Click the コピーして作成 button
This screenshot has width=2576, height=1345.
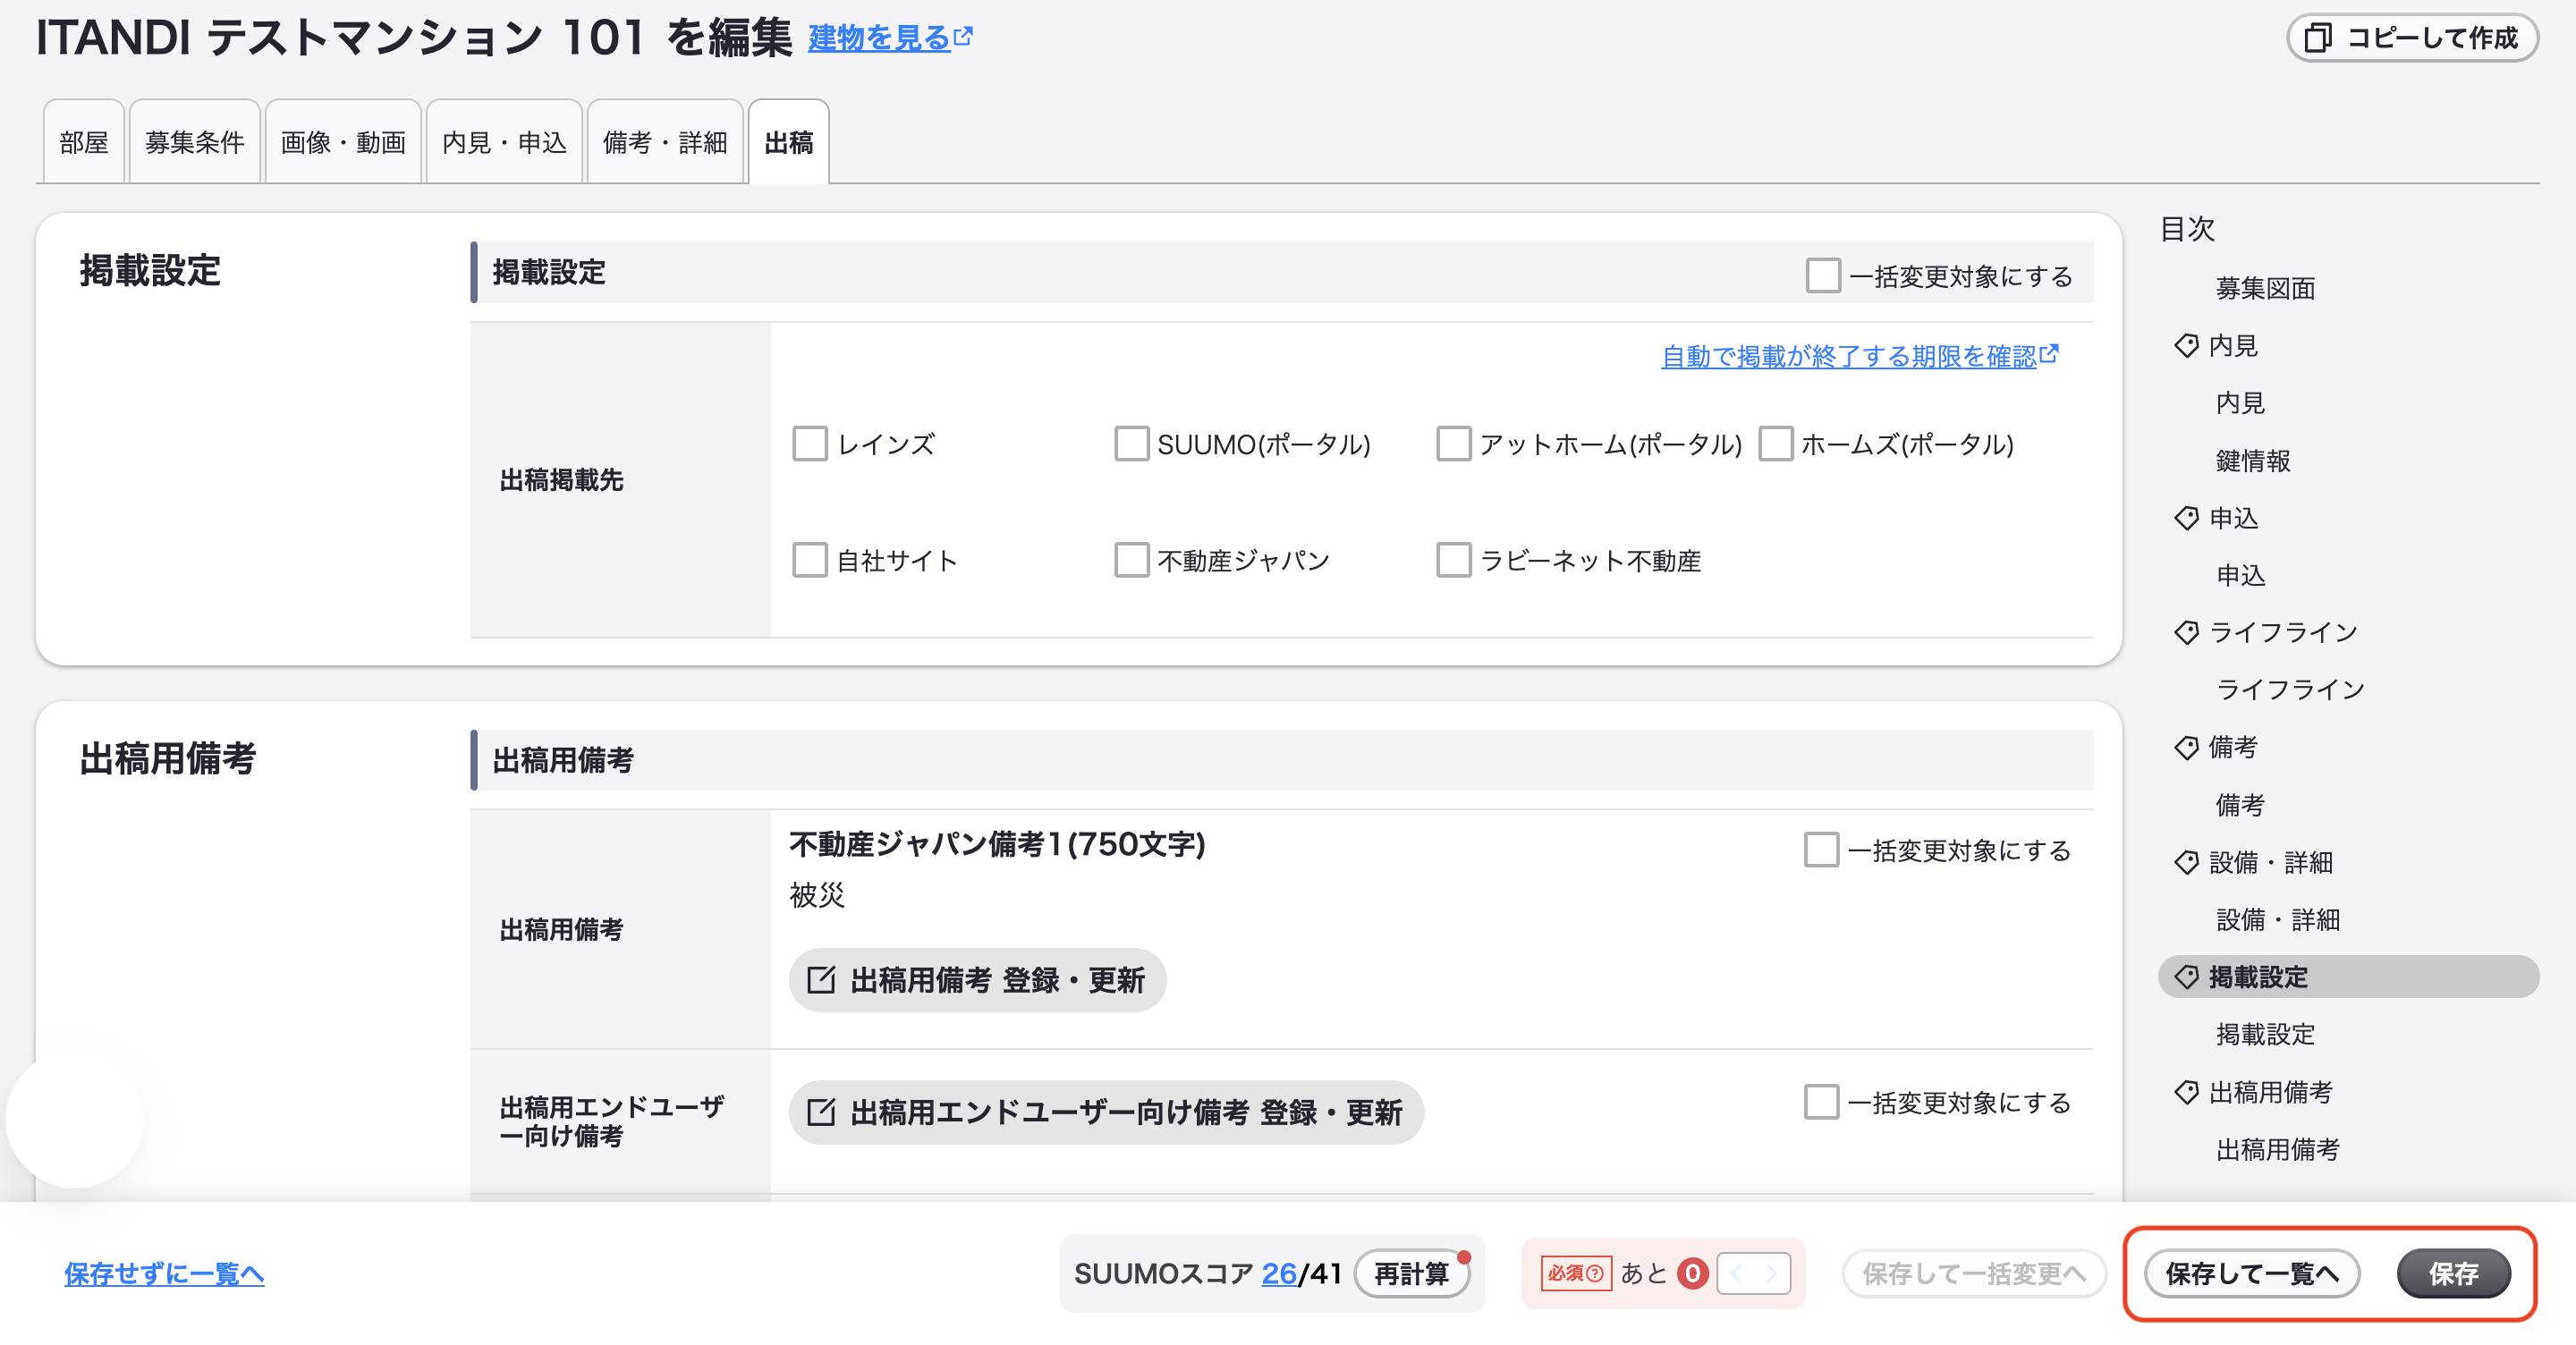click(2412, 38)
